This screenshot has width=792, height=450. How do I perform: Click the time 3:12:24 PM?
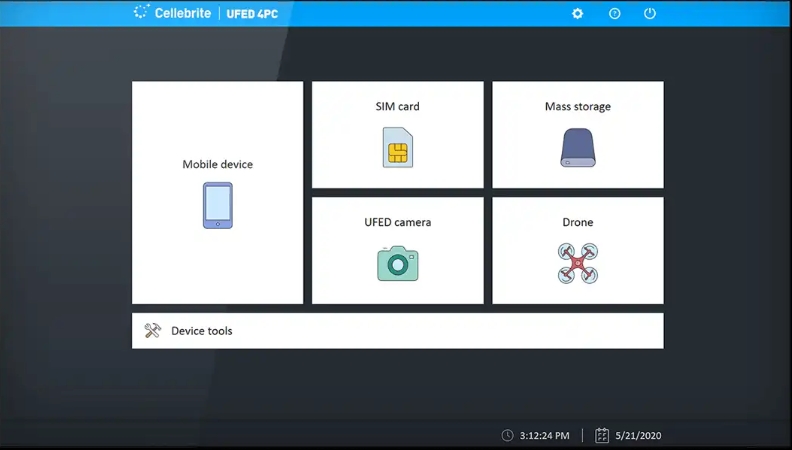coord(544,435)
